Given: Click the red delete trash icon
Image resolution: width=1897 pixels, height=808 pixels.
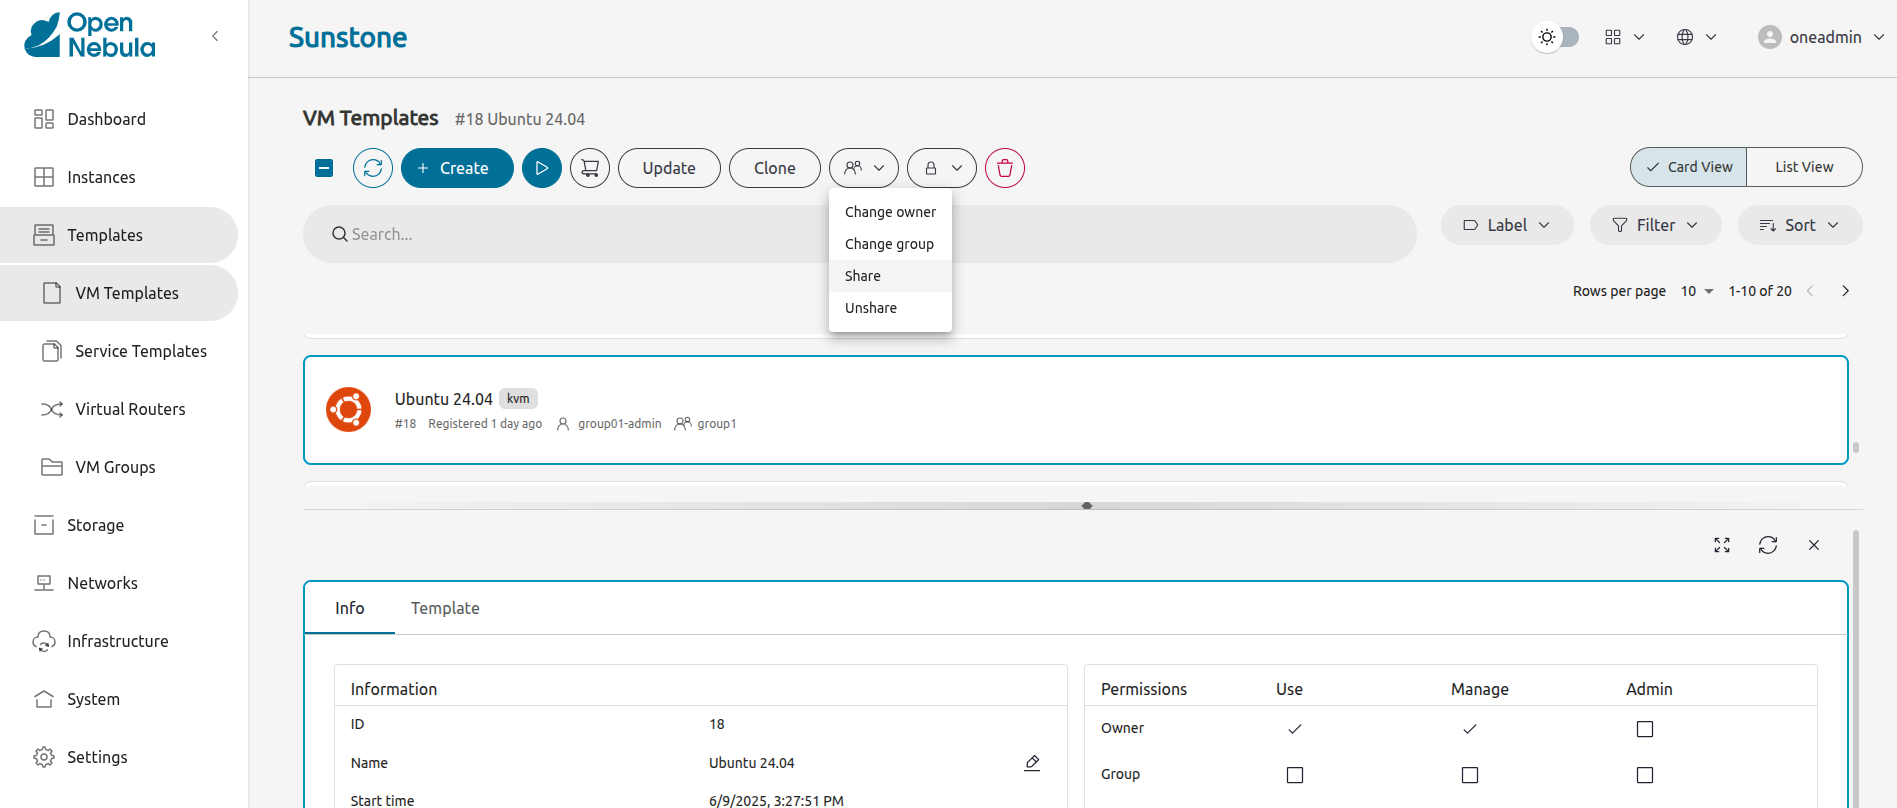Looking at the screenshot, I should (x=1004, y=168).
